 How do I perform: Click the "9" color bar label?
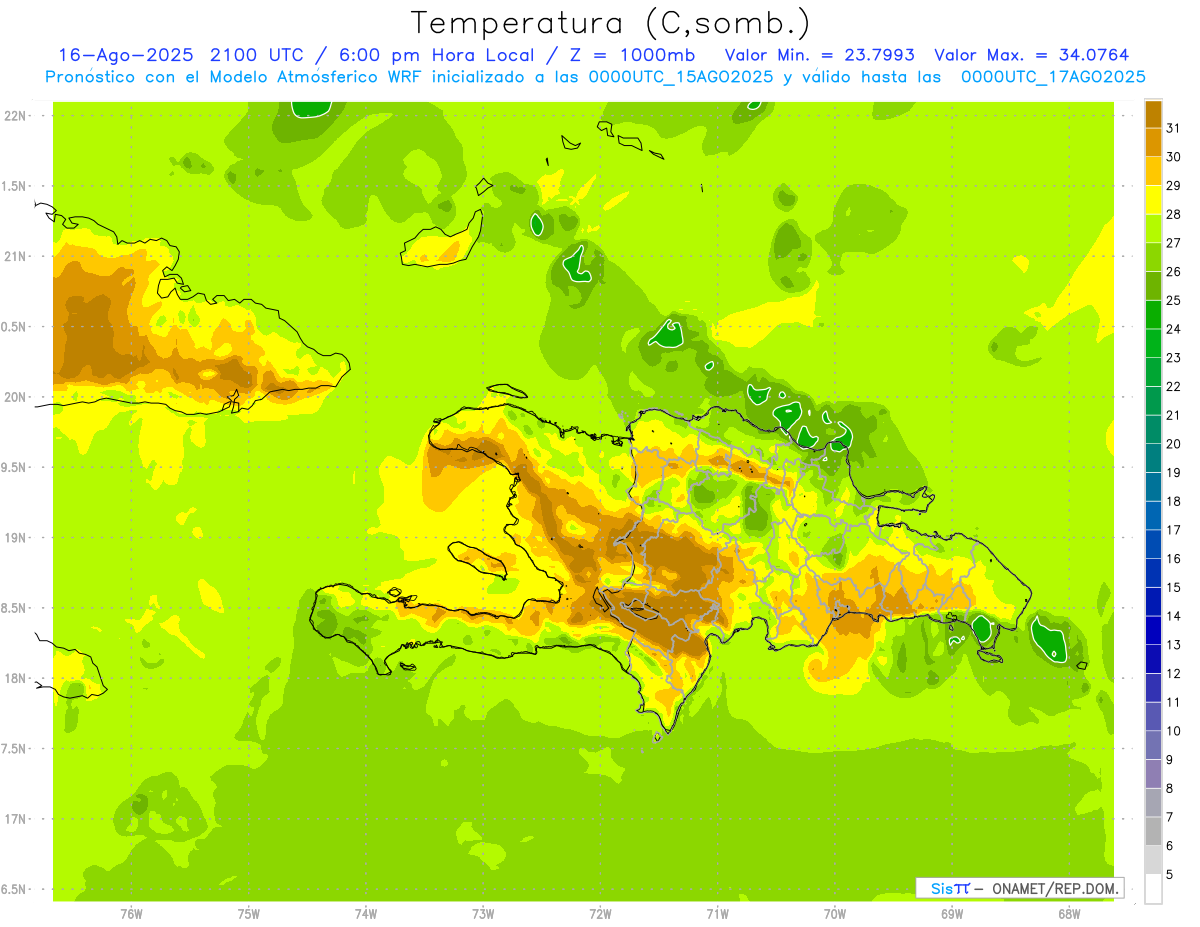(x=1170, y=760)
